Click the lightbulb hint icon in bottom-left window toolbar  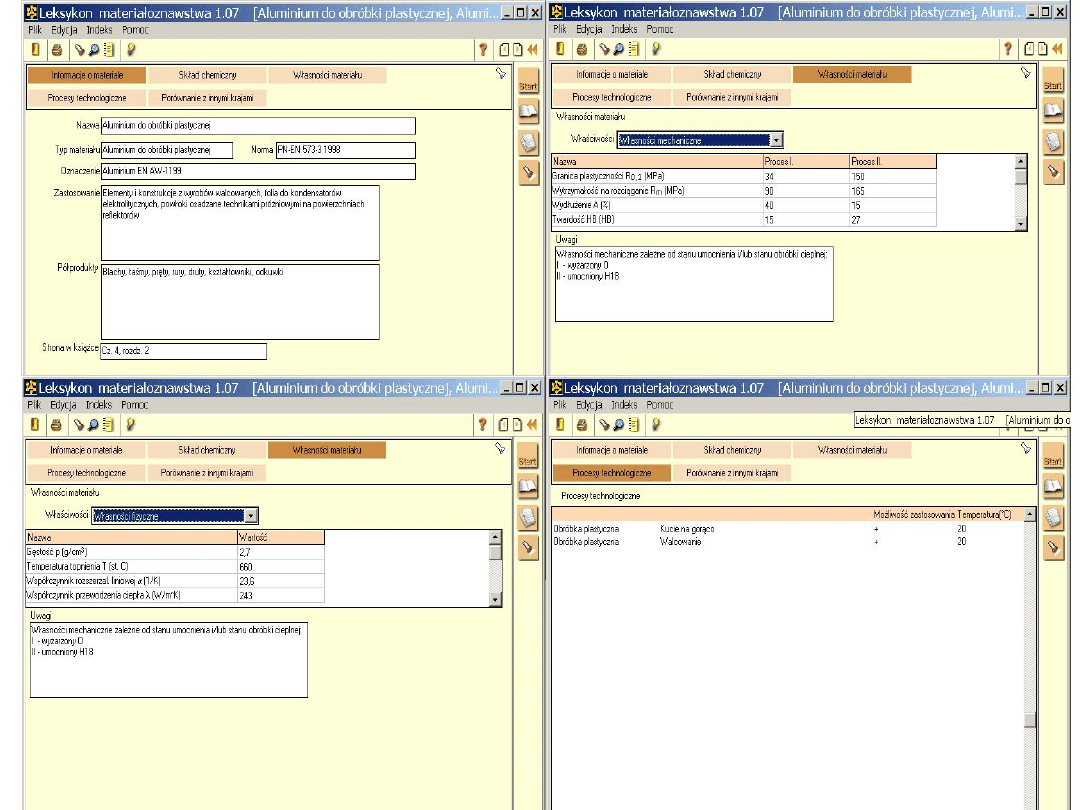(x=130, y=424)
